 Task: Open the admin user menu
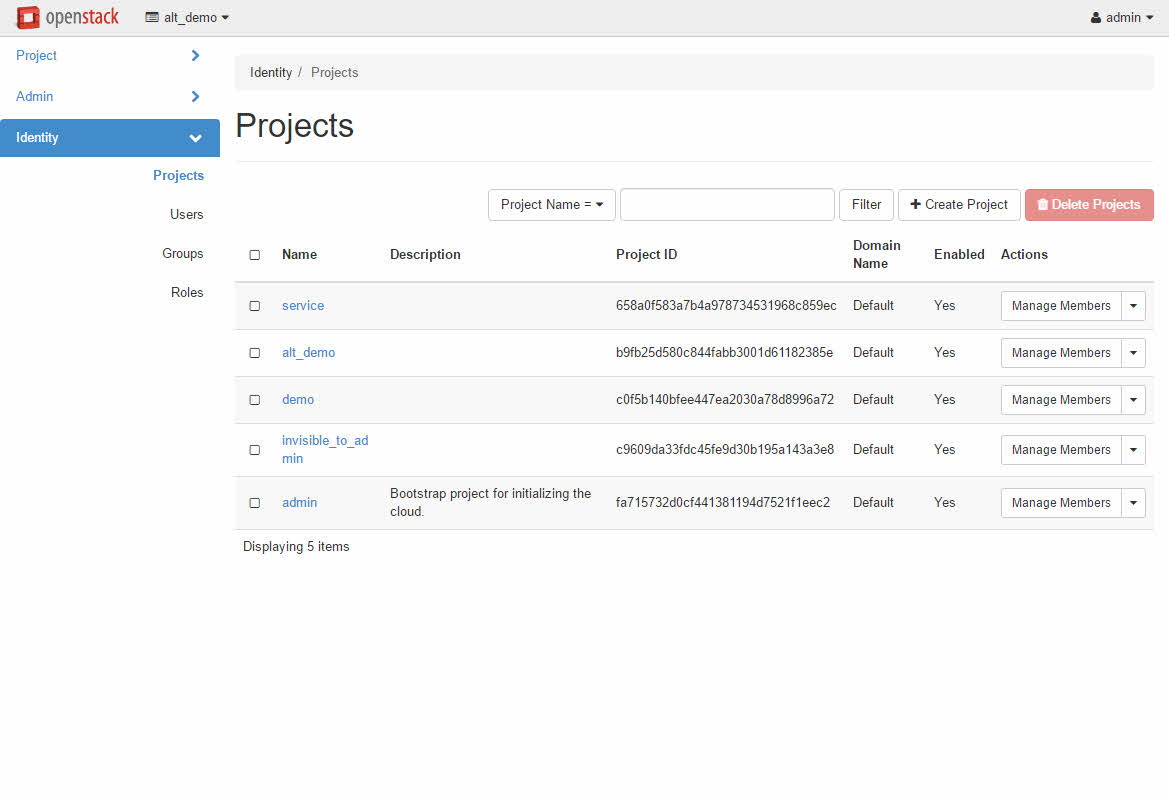coord(1122,17)
